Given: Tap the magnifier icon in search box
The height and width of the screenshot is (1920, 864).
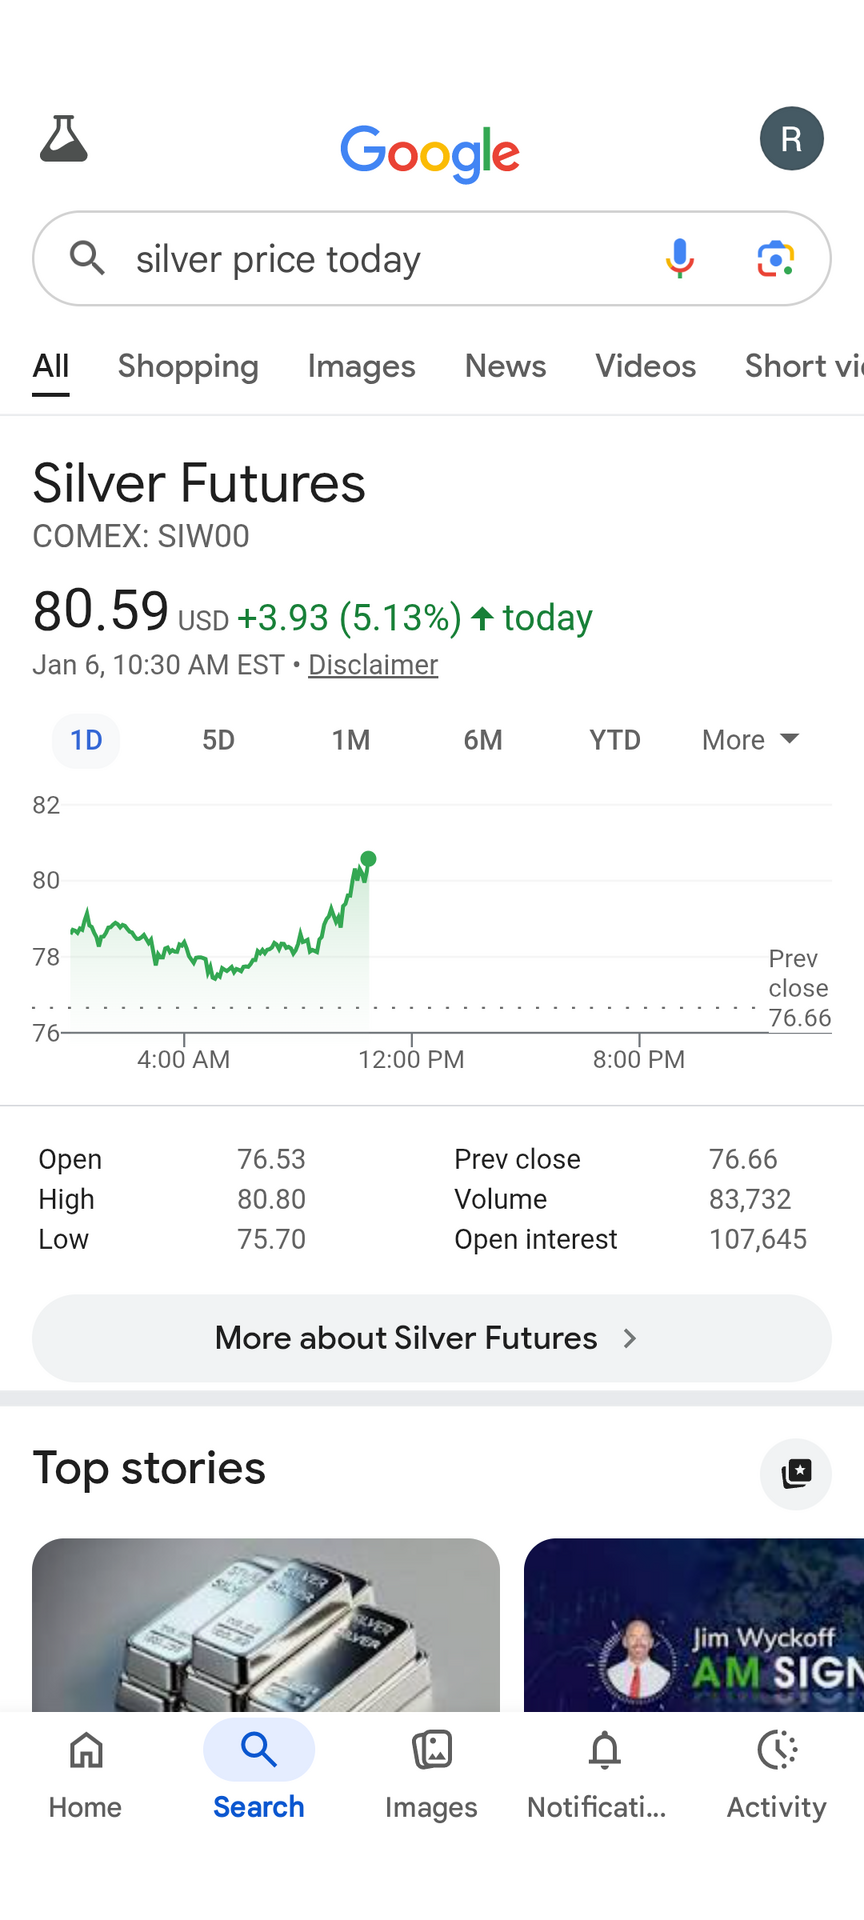Looking at the screenshot, I should [x=88, y=258].
